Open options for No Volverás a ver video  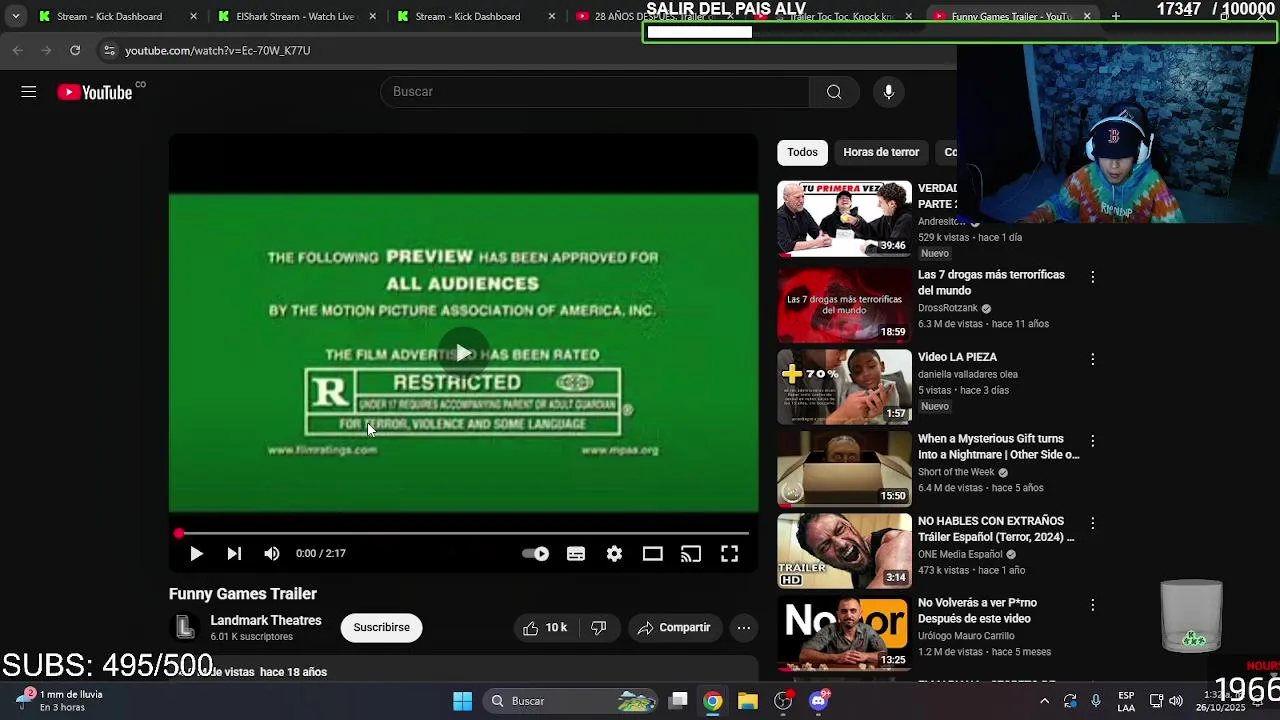point(1093,605)
